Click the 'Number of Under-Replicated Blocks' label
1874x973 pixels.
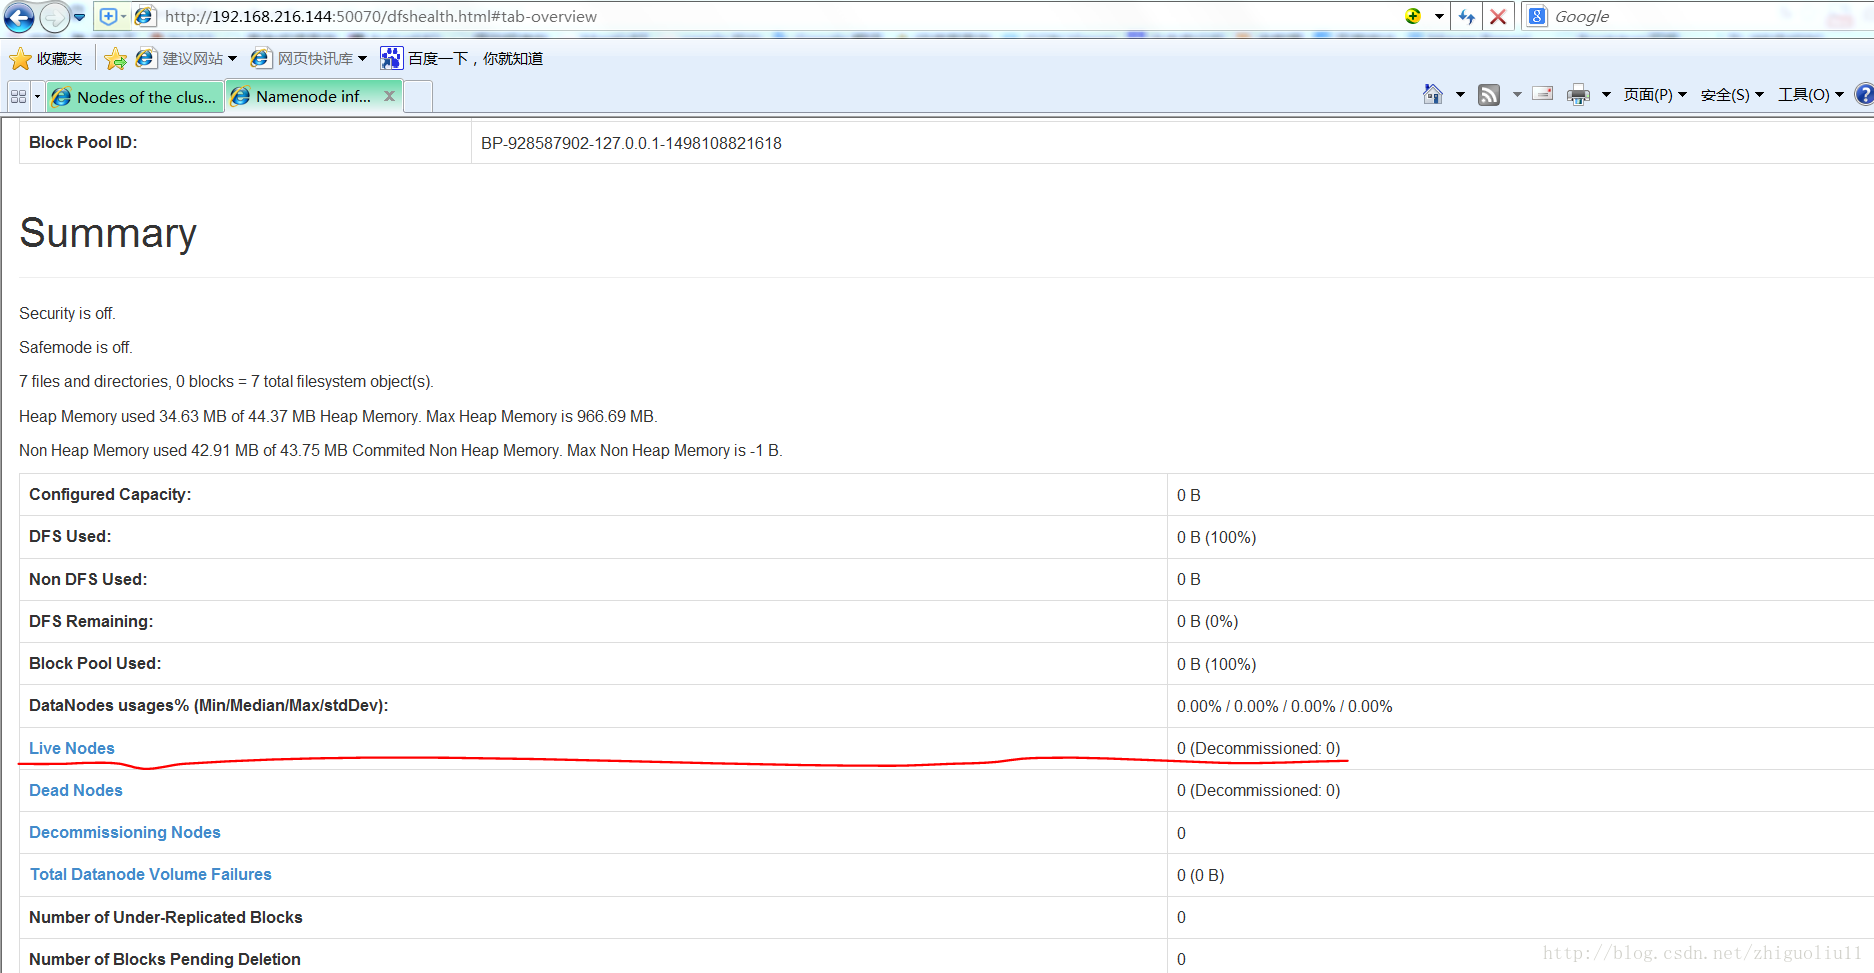(x=166, y=917)
